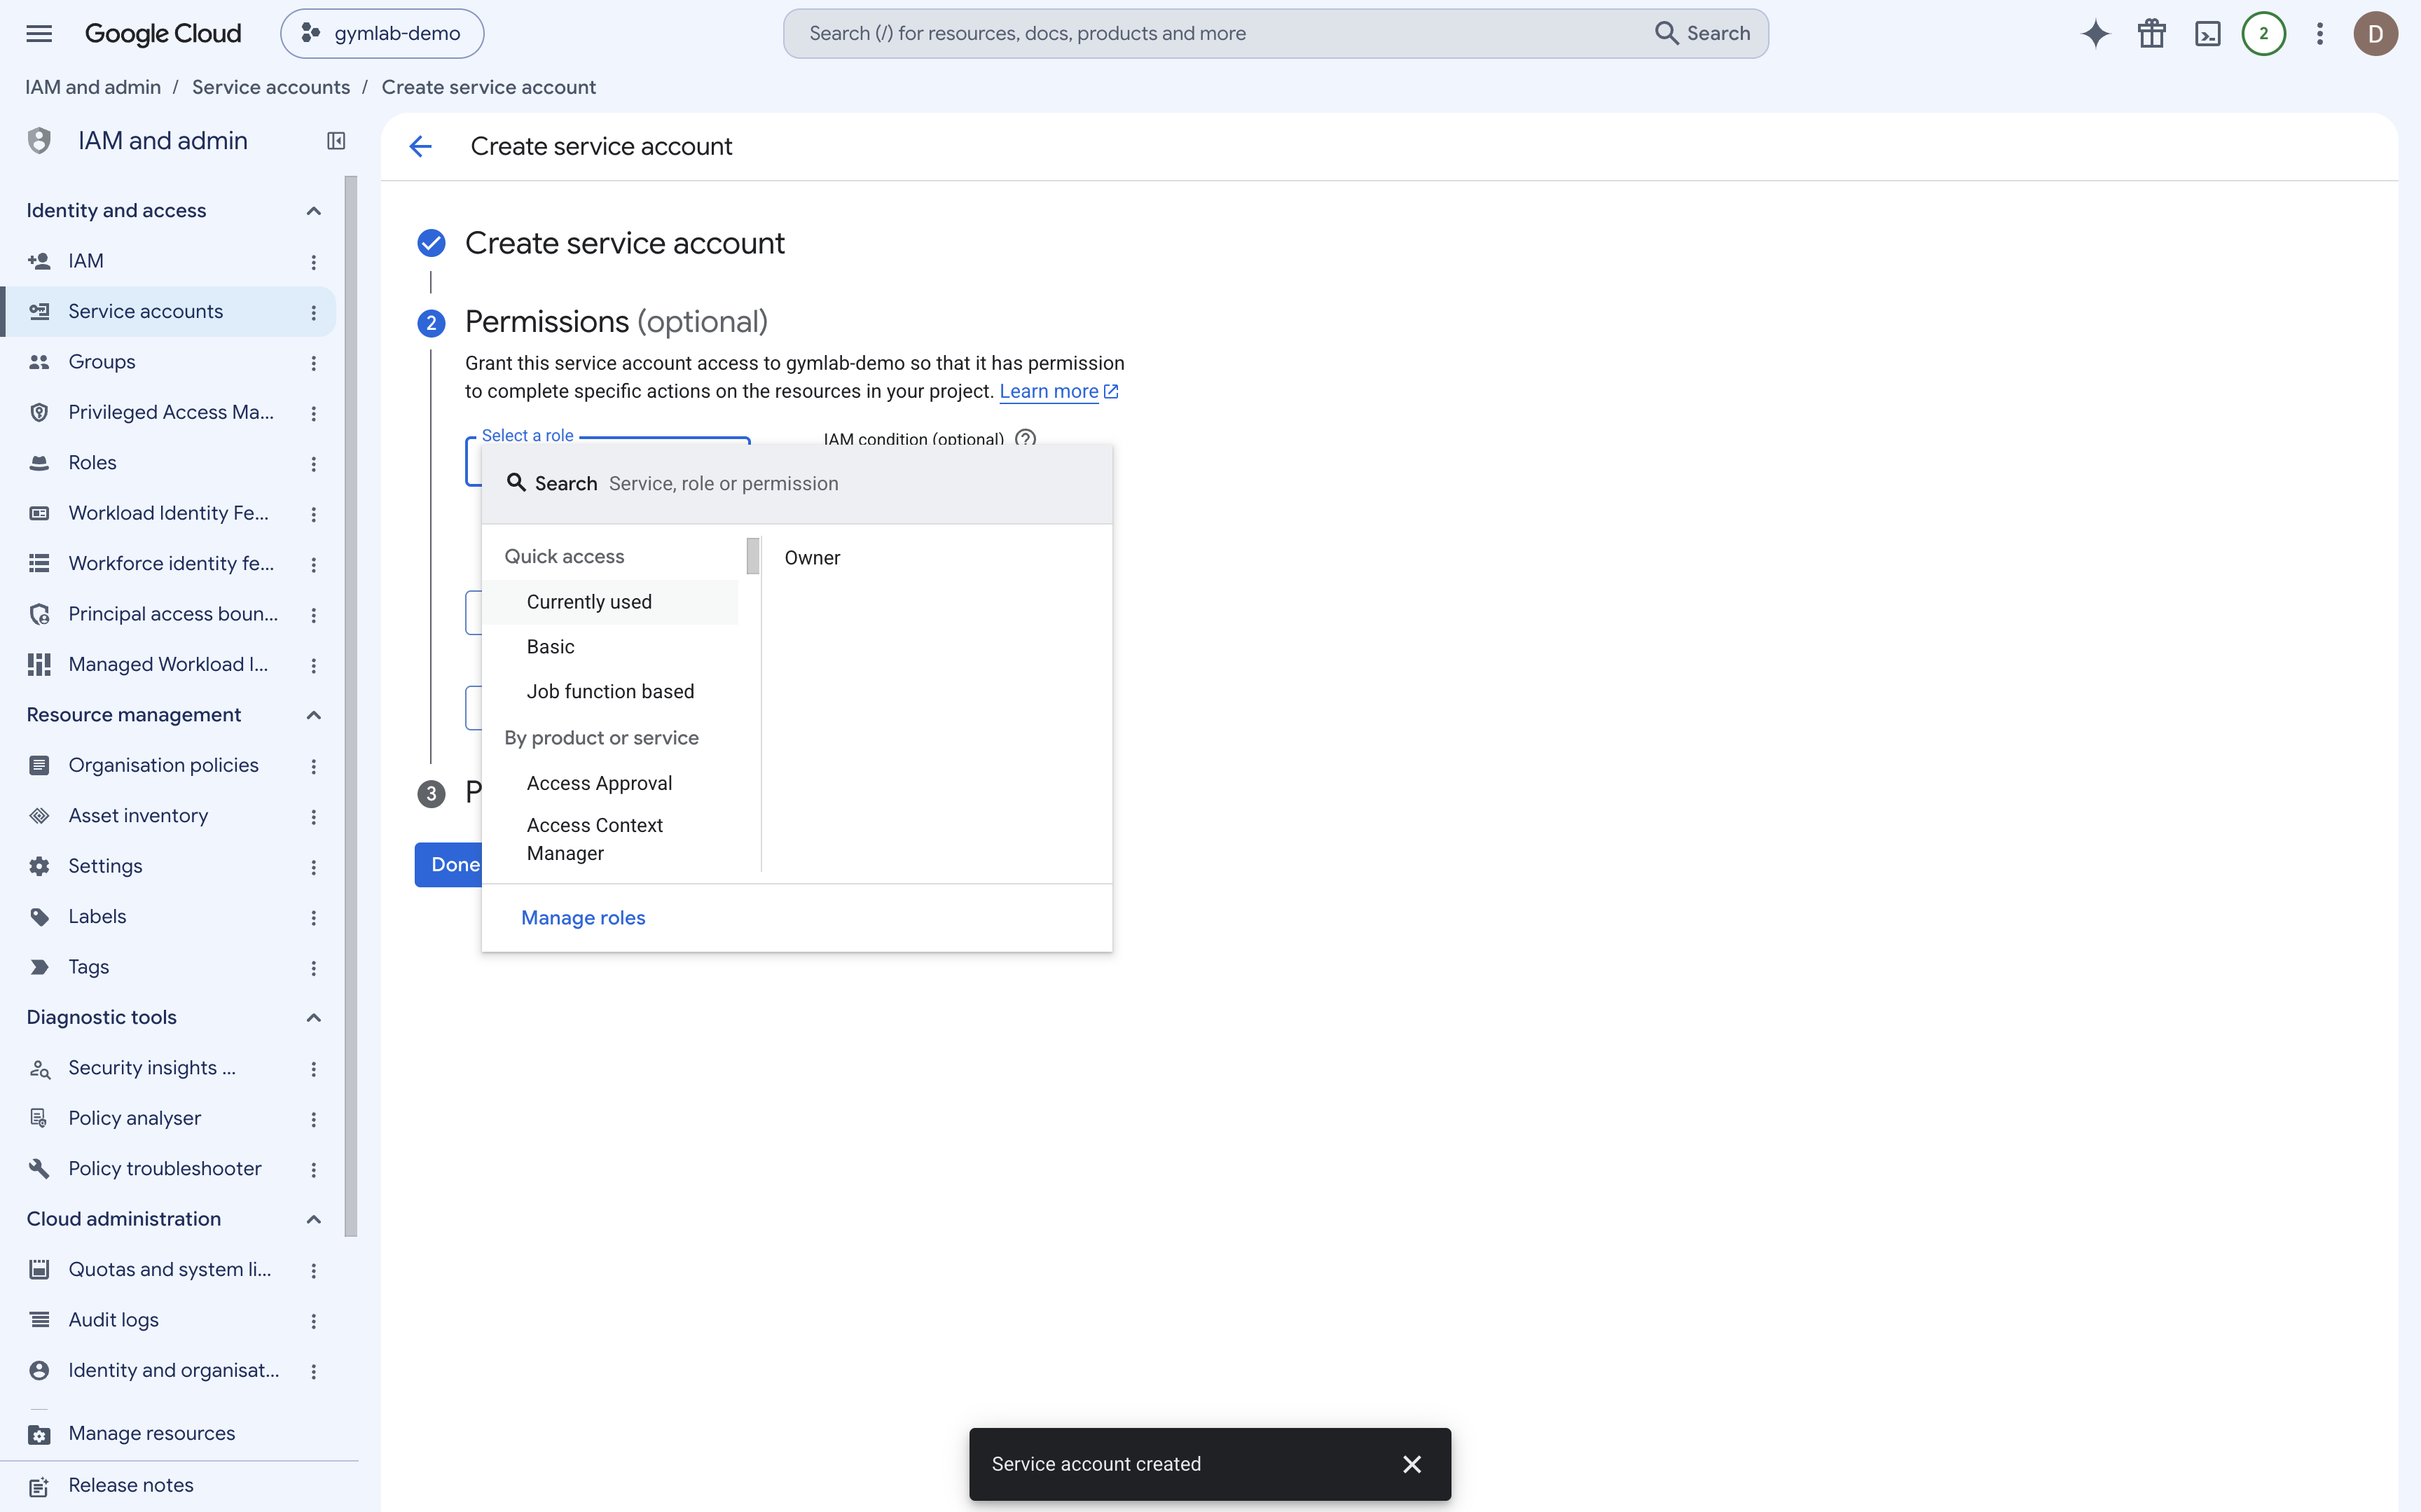
Task: Open Gemini AI assistant sparkle icon
Action: coord(2095,33)
